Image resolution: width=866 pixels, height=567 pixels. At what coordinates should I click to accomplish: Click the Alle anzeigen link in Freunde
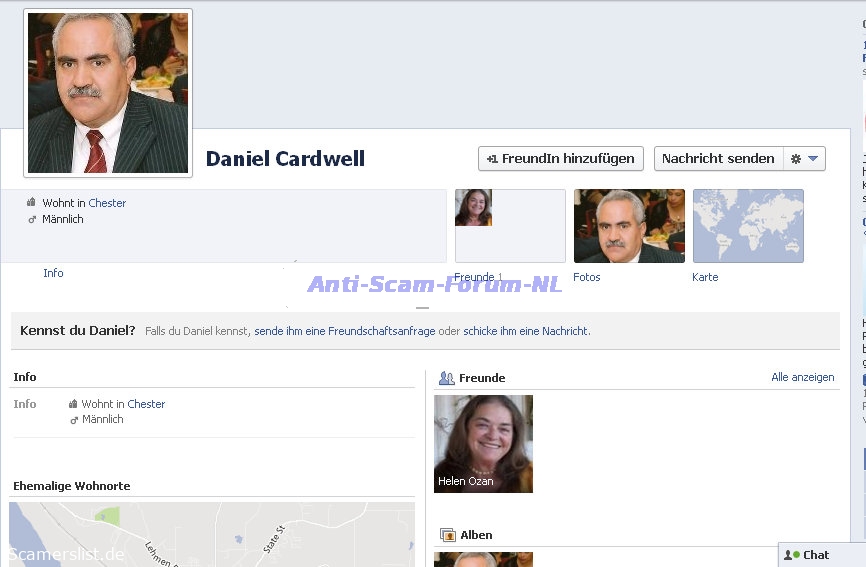point(802,377)
